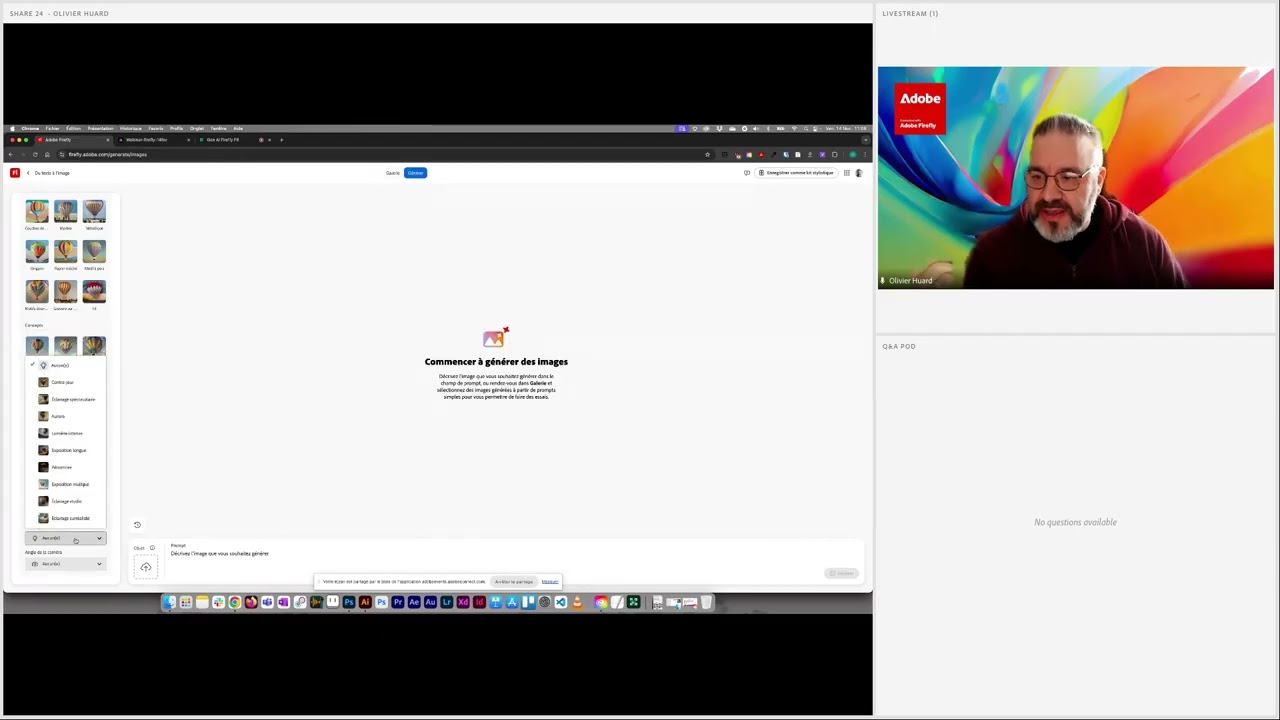Open Illustrator from the Dock

[x=365, y=602]
